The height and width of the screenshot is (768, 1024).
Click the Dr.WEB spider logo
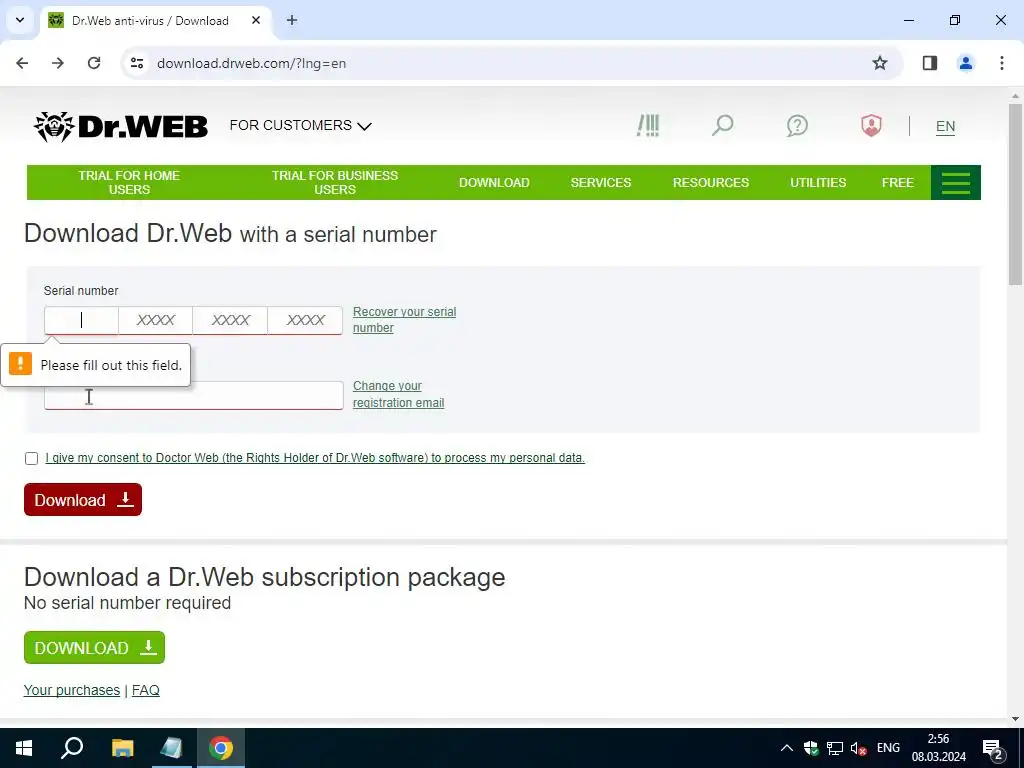pos(121,126)
